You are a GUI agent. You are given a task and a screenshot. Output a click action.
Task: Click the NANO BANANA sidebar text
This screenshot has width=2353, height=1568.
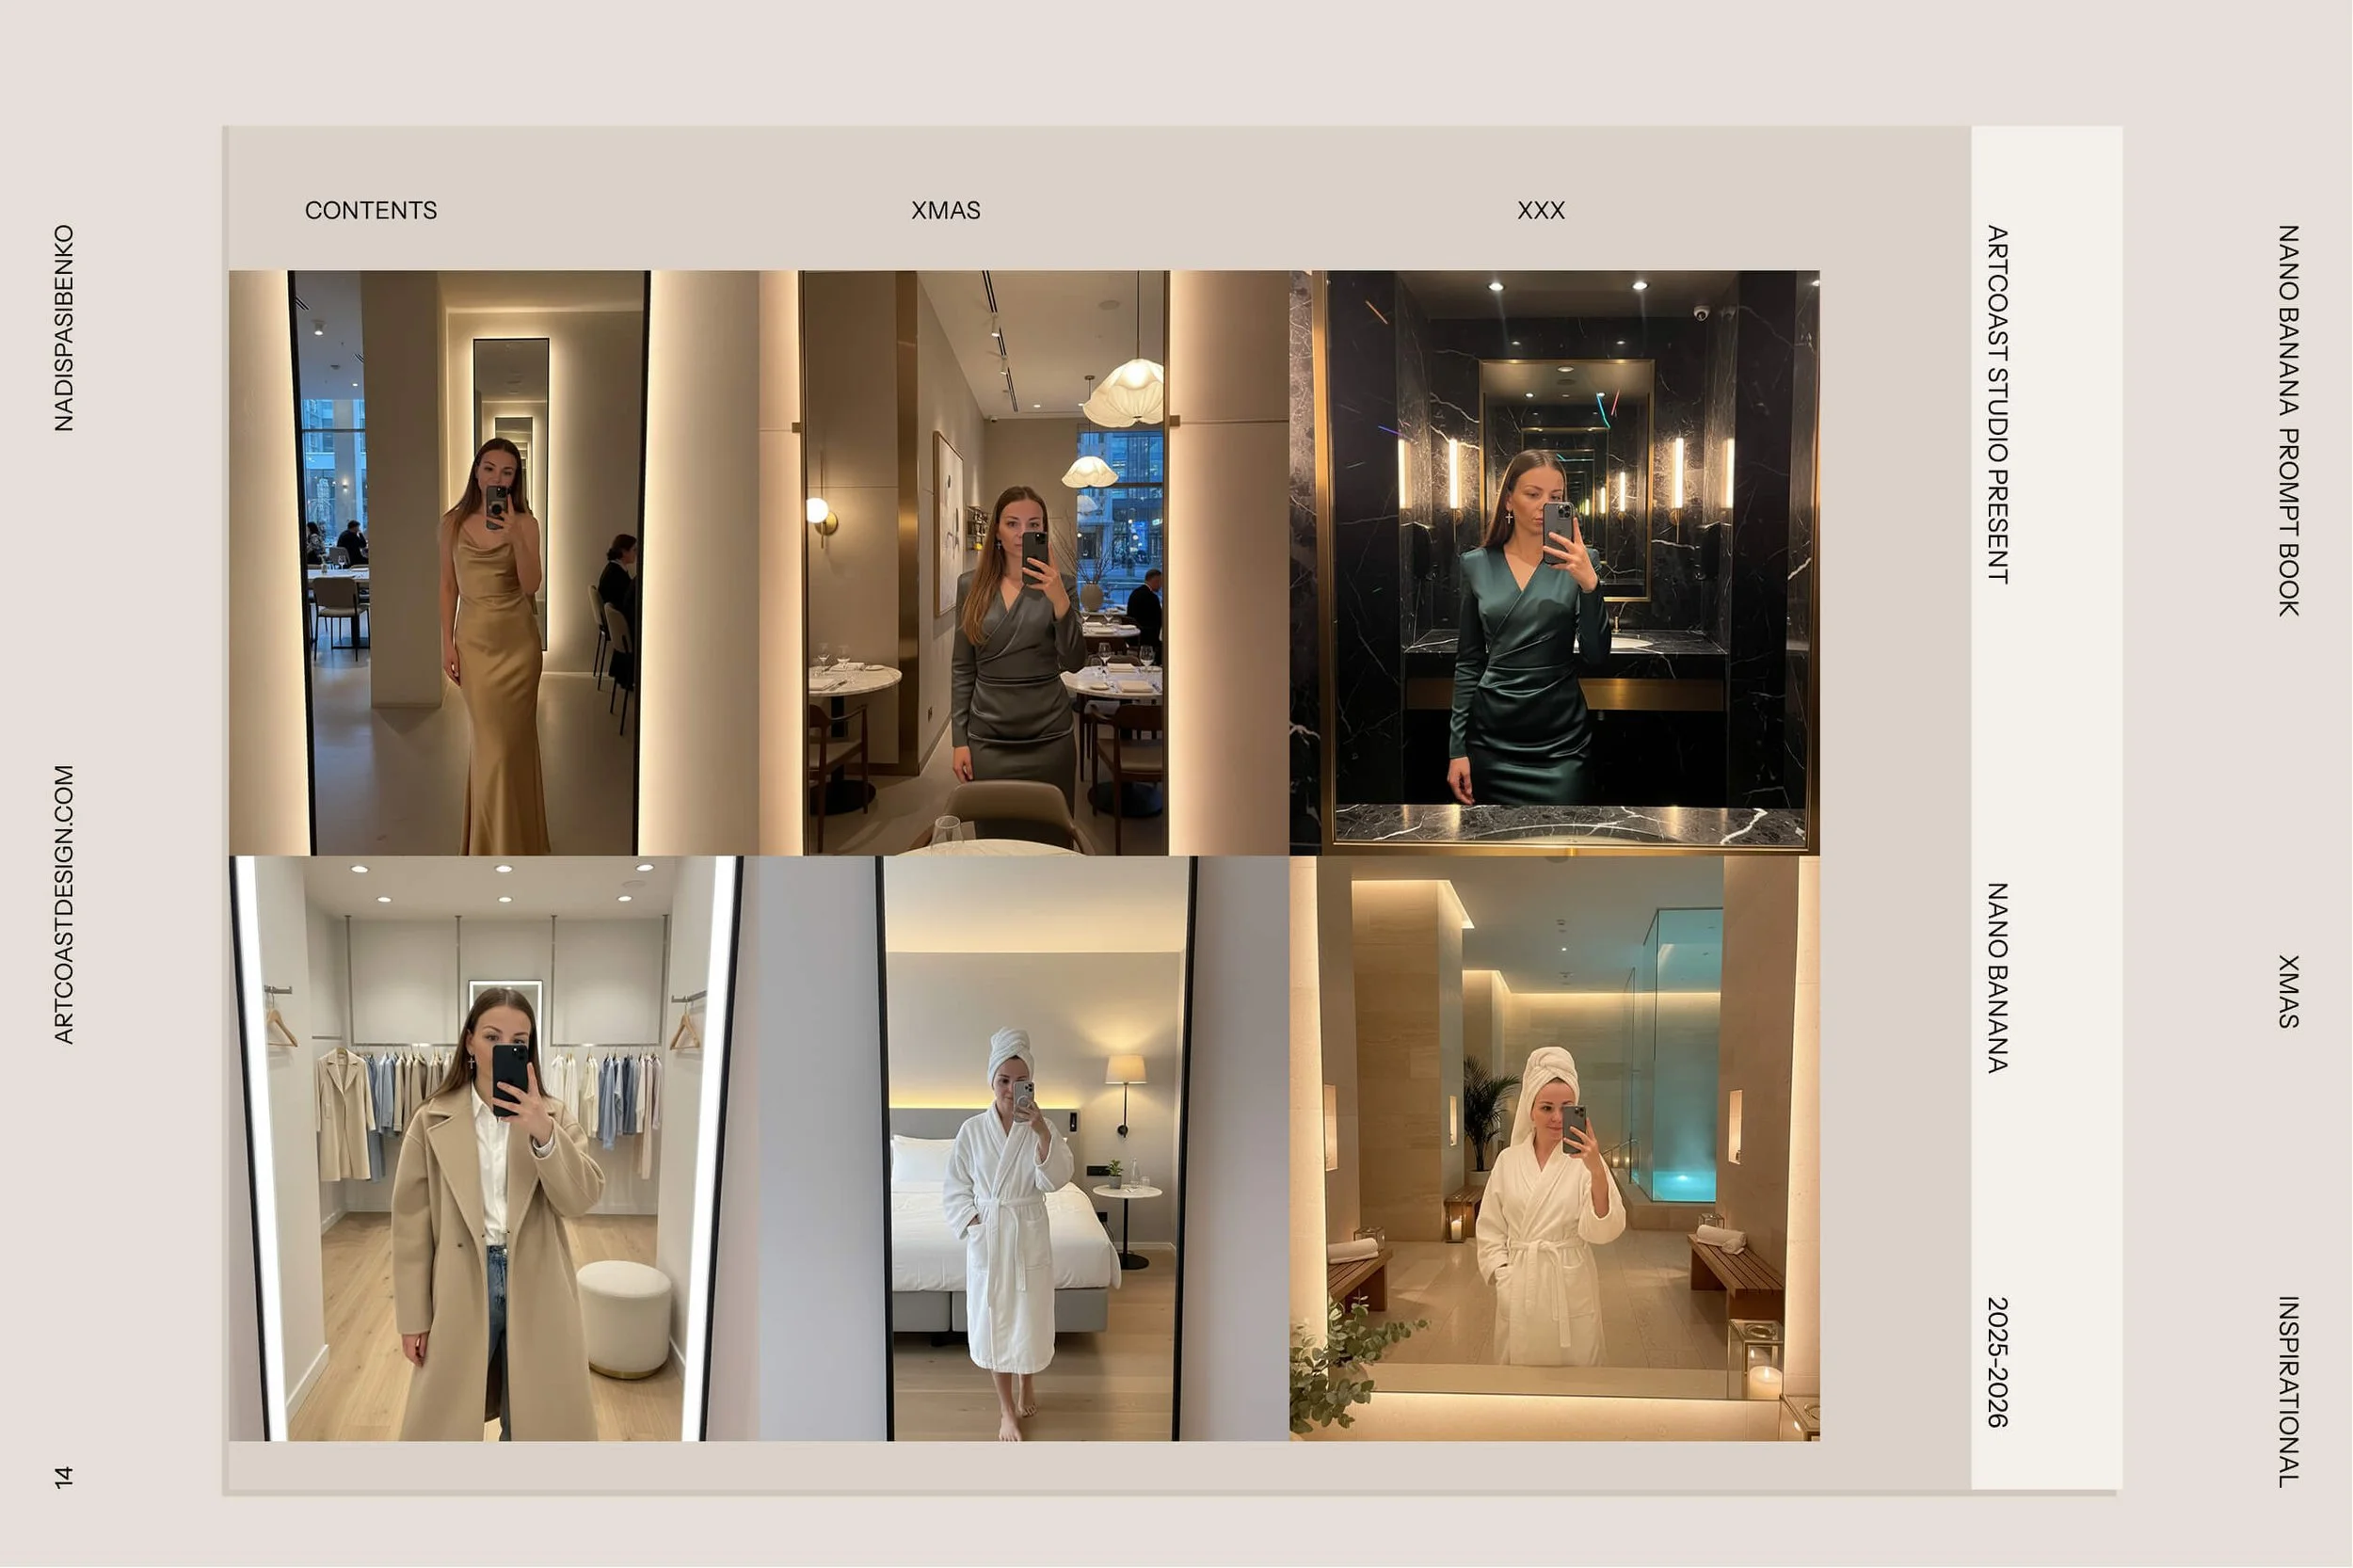click(x=1997, y=977)
